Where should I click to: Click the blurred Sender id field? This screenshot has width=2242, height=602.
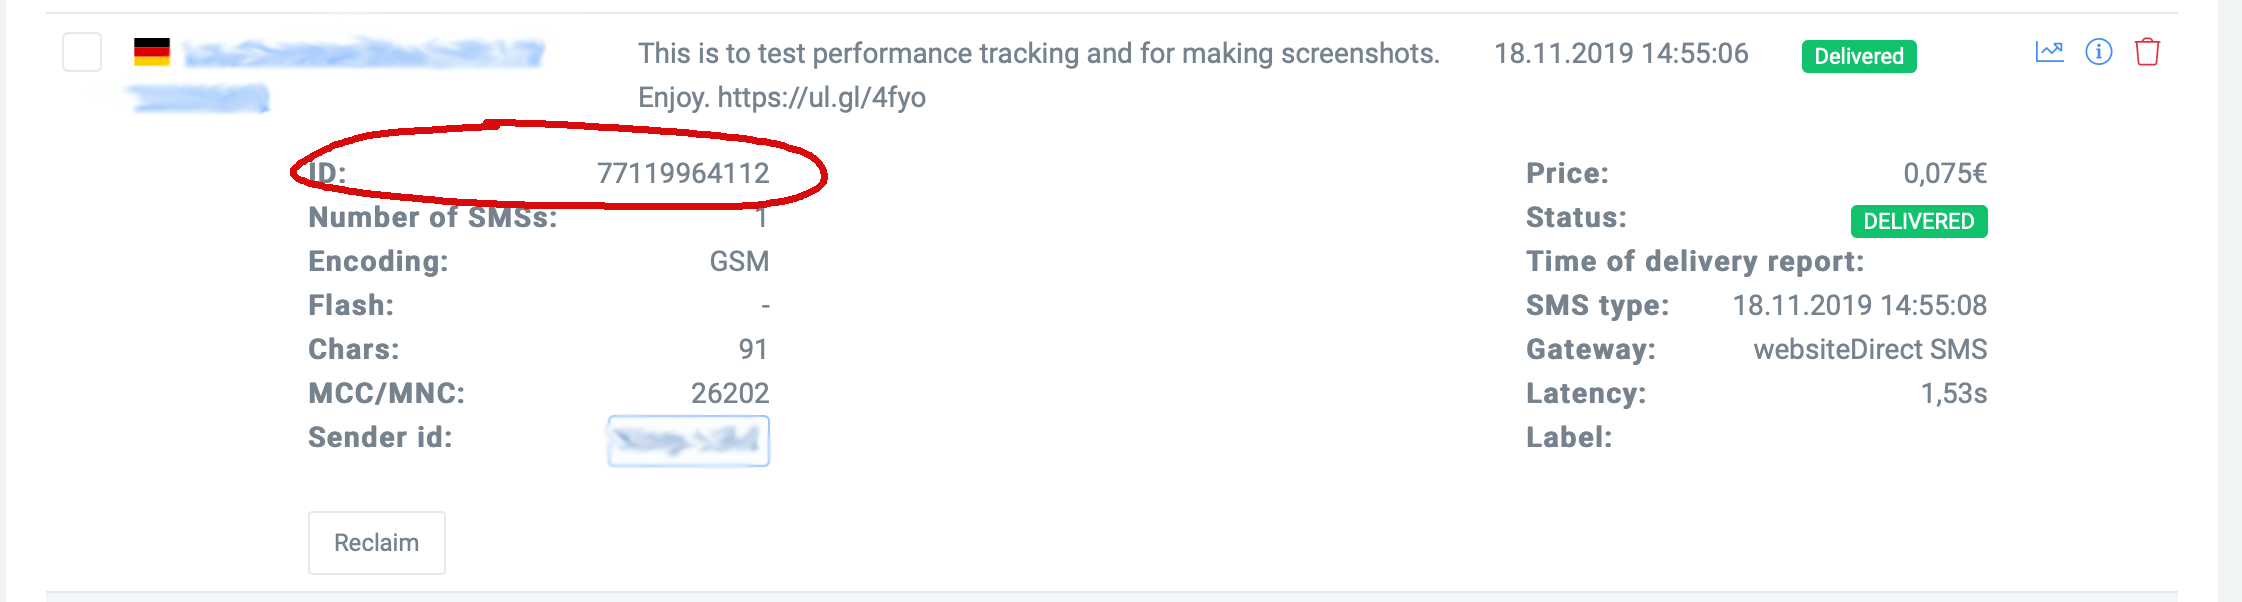click(688, 441)
